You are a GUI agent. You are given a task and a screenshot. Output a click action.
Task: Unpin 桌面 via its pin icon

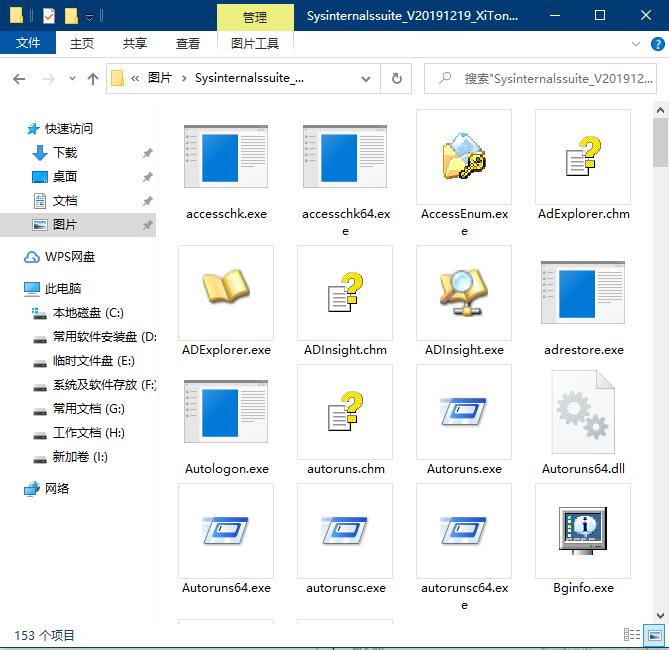click(x=147, y=176)
